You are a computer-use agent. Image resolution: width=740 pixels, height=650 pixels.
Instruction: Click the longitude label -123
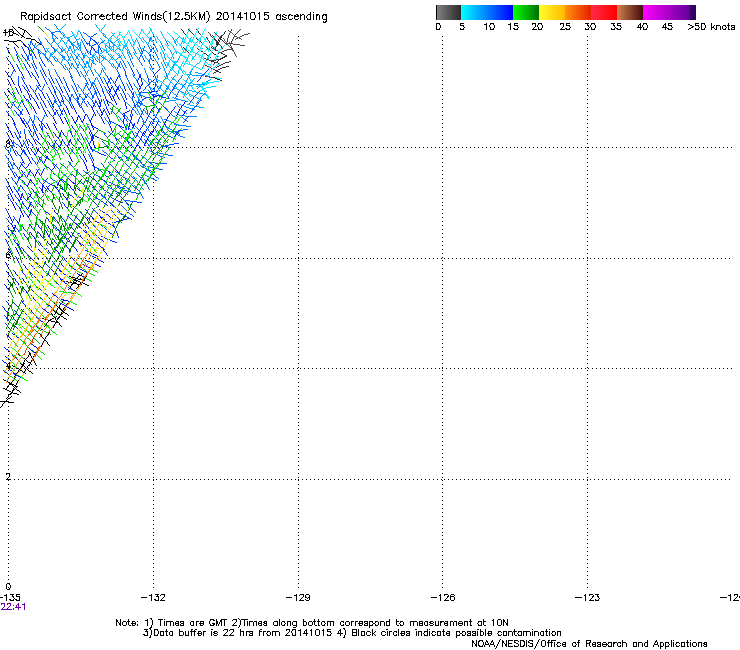pos(588,598)
